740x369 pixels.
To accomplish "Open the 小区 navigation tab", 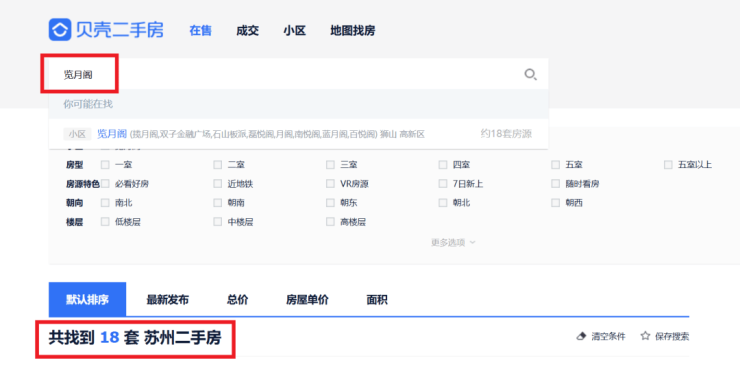I will pyautogui.click(x=295, y=31).
